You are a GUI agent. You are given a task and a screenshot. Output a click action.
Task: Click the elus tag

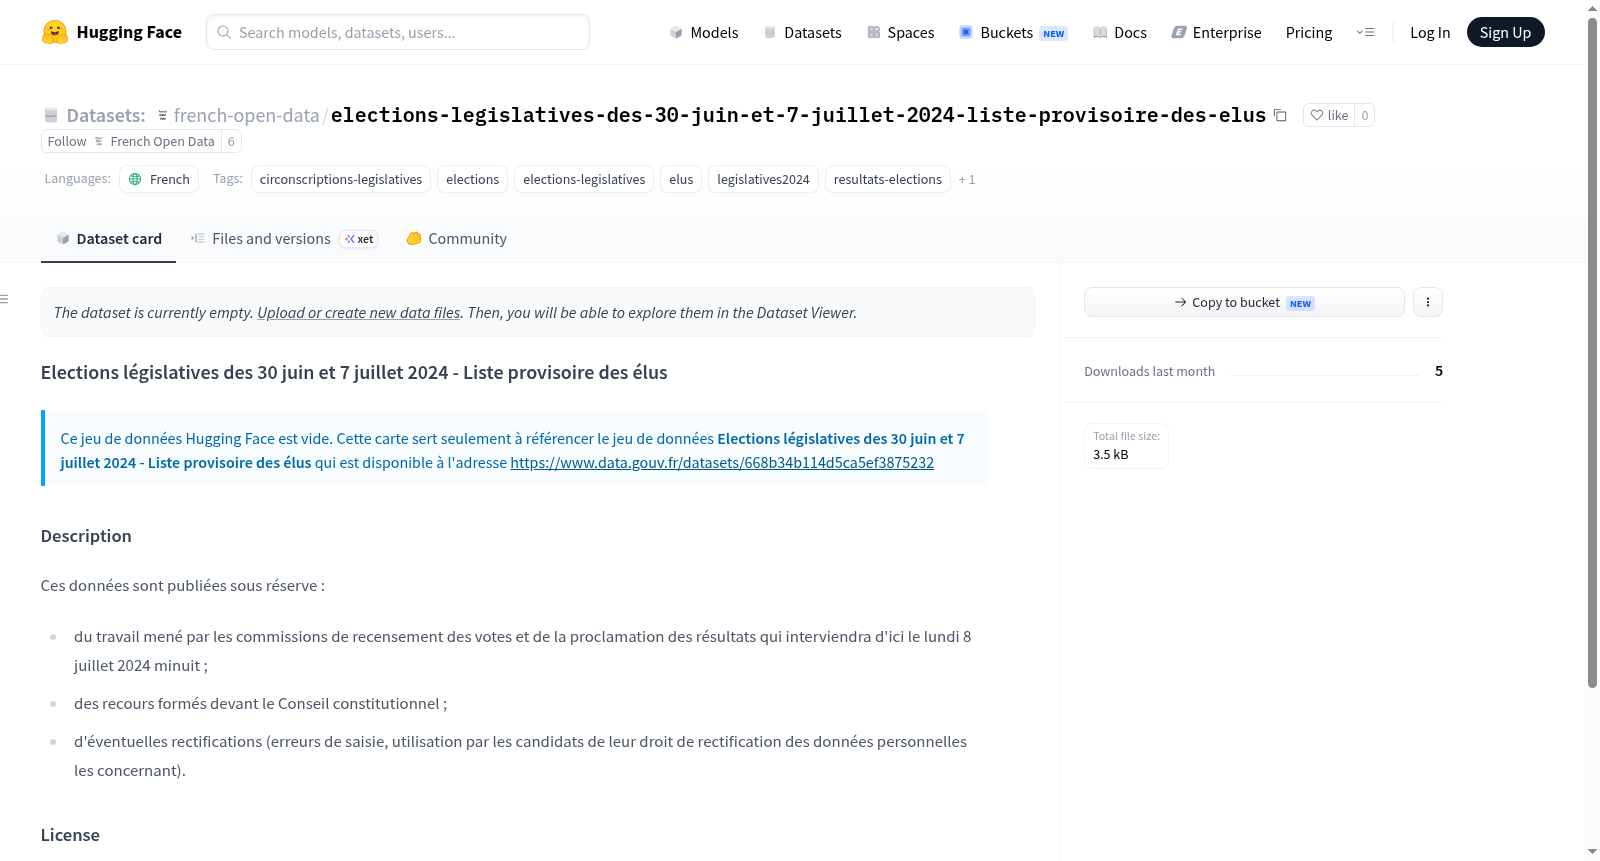tap(681, 179)
